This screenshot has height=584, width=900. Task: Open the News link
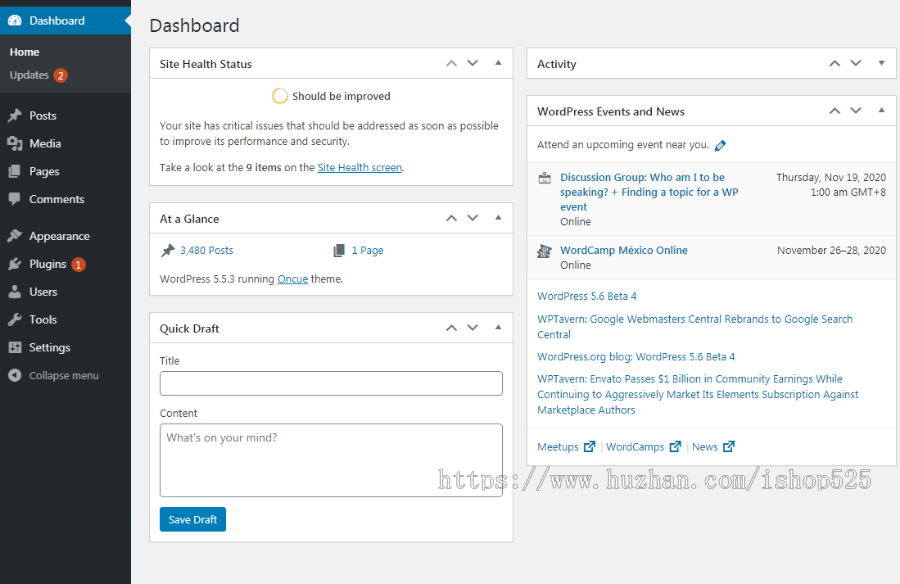point(705,447)
